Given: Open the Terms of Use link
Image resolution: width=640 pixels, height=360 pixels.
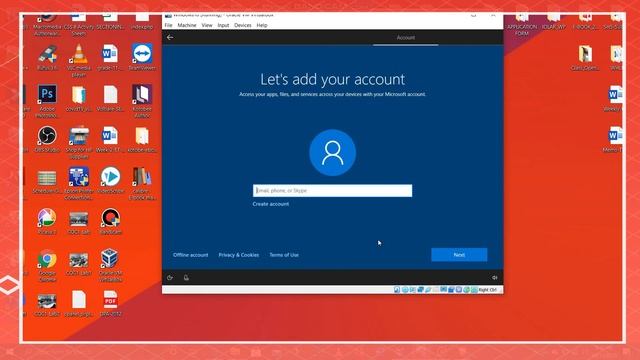Looking at the screenshot, I should click(284, 255).
